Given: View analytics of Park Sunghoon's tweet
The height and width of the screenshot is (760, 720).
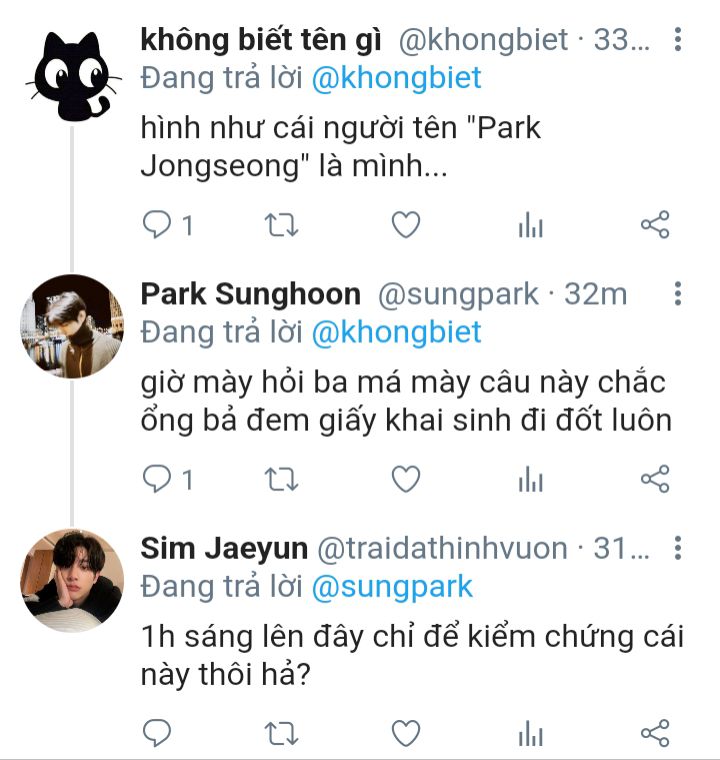Looking at the screenshot, I should coord(530,480).
